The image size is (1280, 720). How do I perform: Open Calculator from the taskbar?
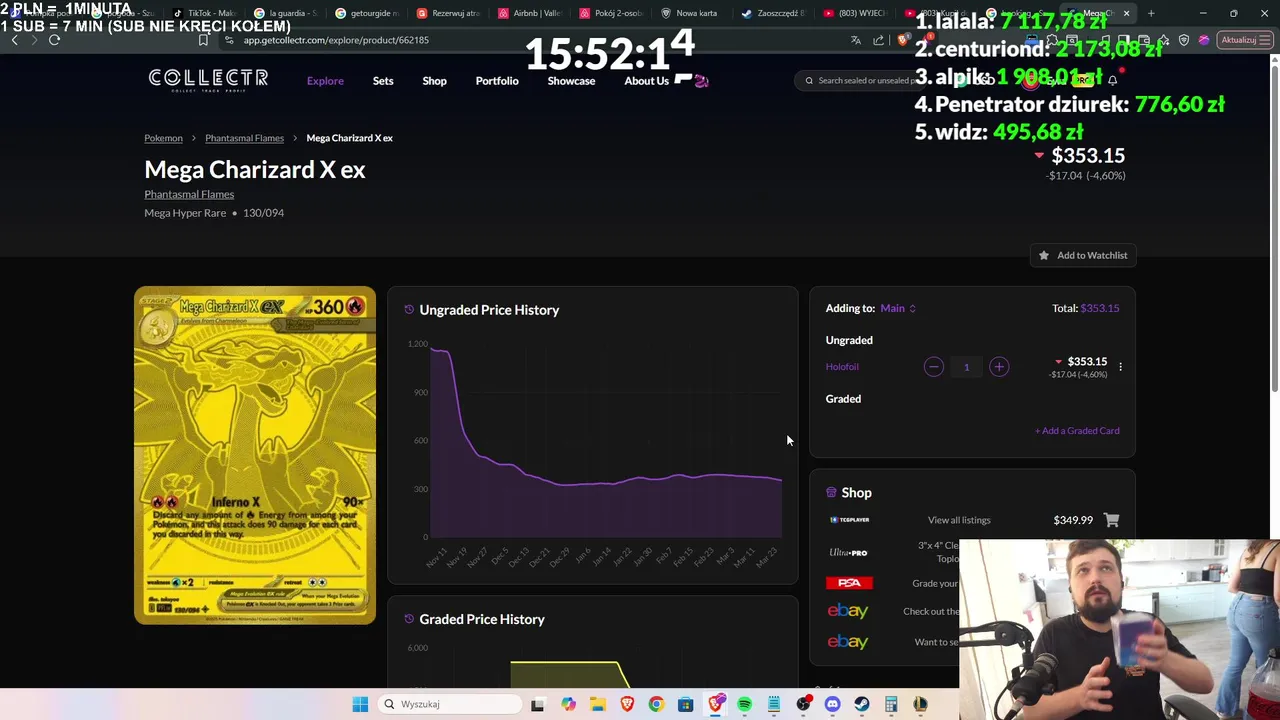pyautogui.click(x=891, y=704)
